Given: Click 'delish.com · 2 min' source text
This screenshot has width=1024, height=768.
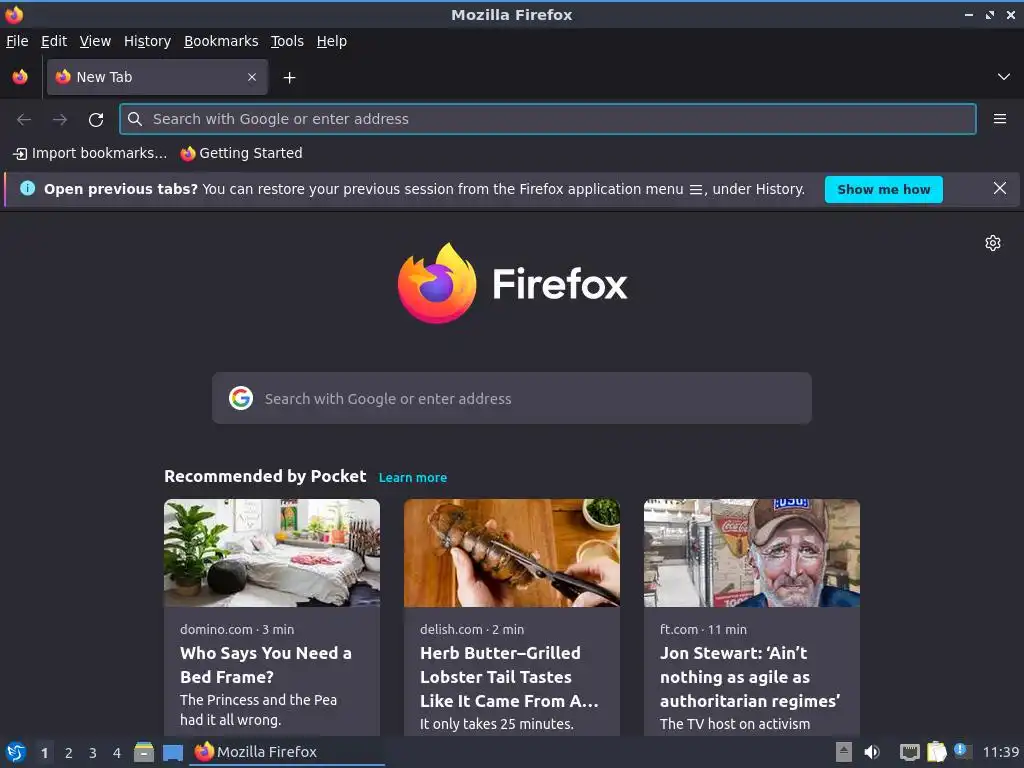Looking at the screenshot, I should click(x=472, y=630).
